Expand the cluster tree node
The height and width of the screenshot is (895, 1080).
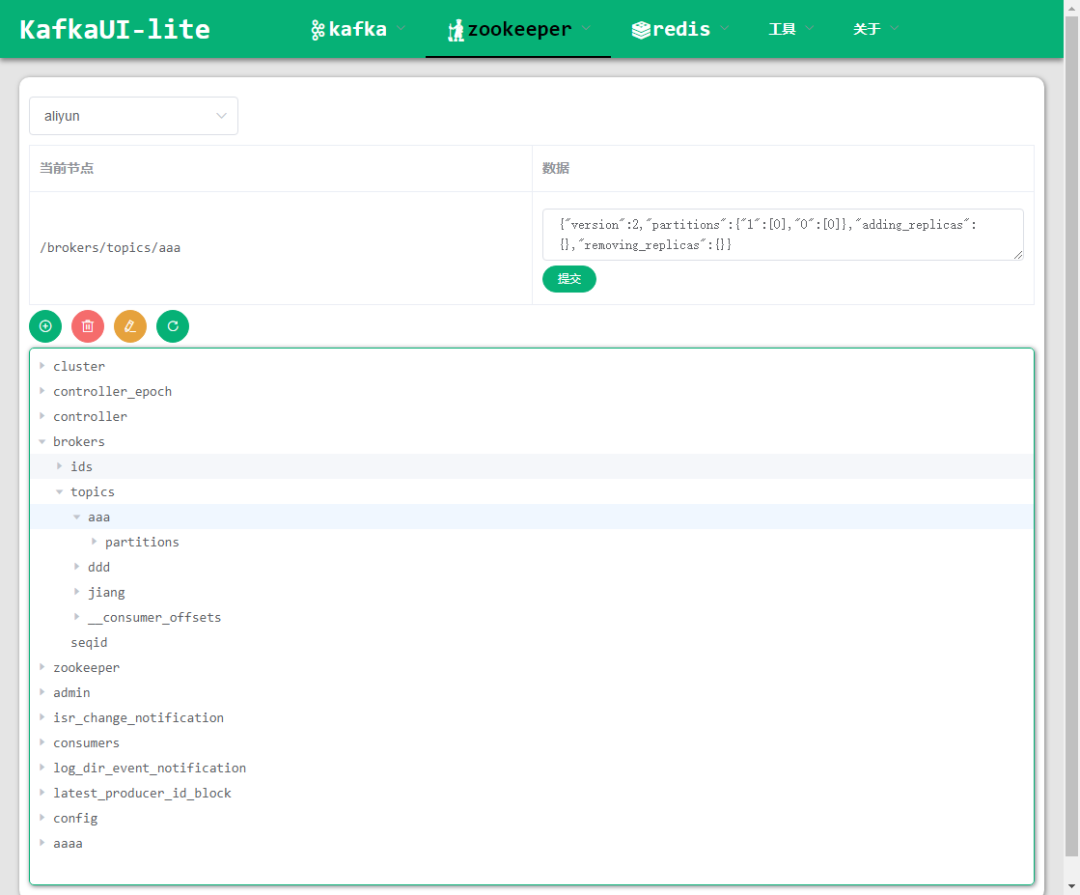(42, 366)
